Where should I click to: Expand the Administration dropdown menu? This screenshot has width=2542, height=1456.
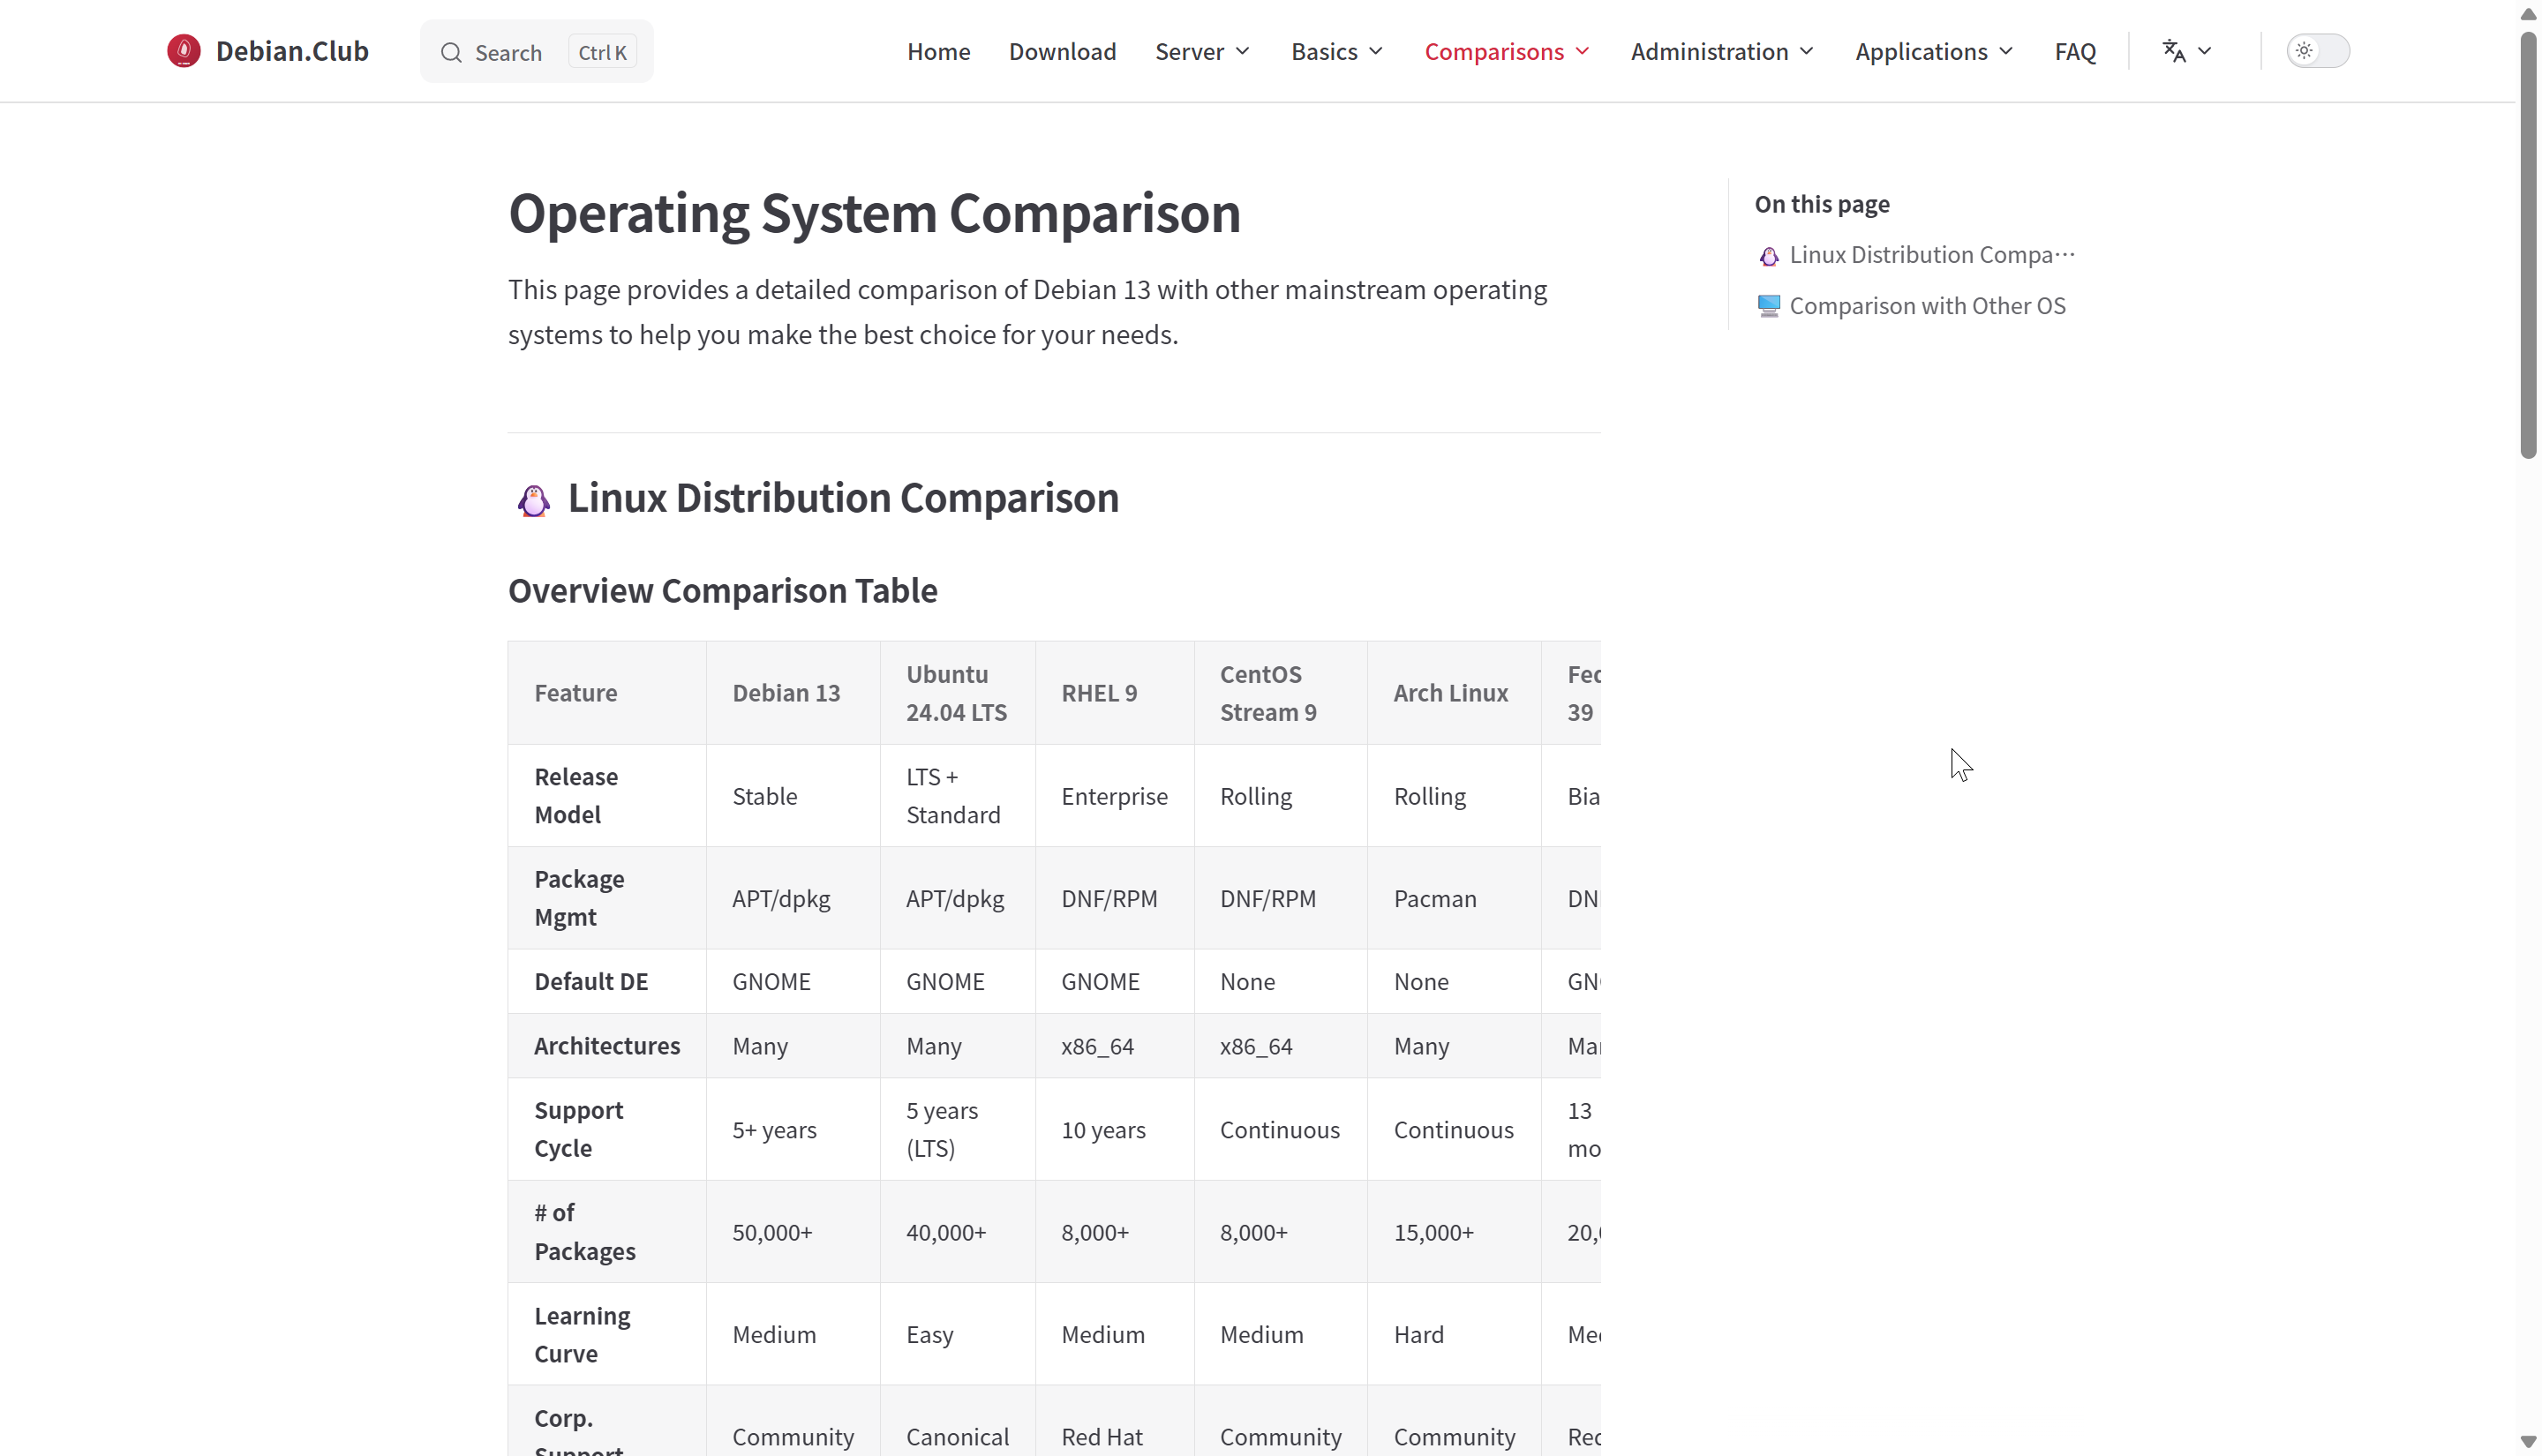pyautogui.click(x=1722, y=51)
